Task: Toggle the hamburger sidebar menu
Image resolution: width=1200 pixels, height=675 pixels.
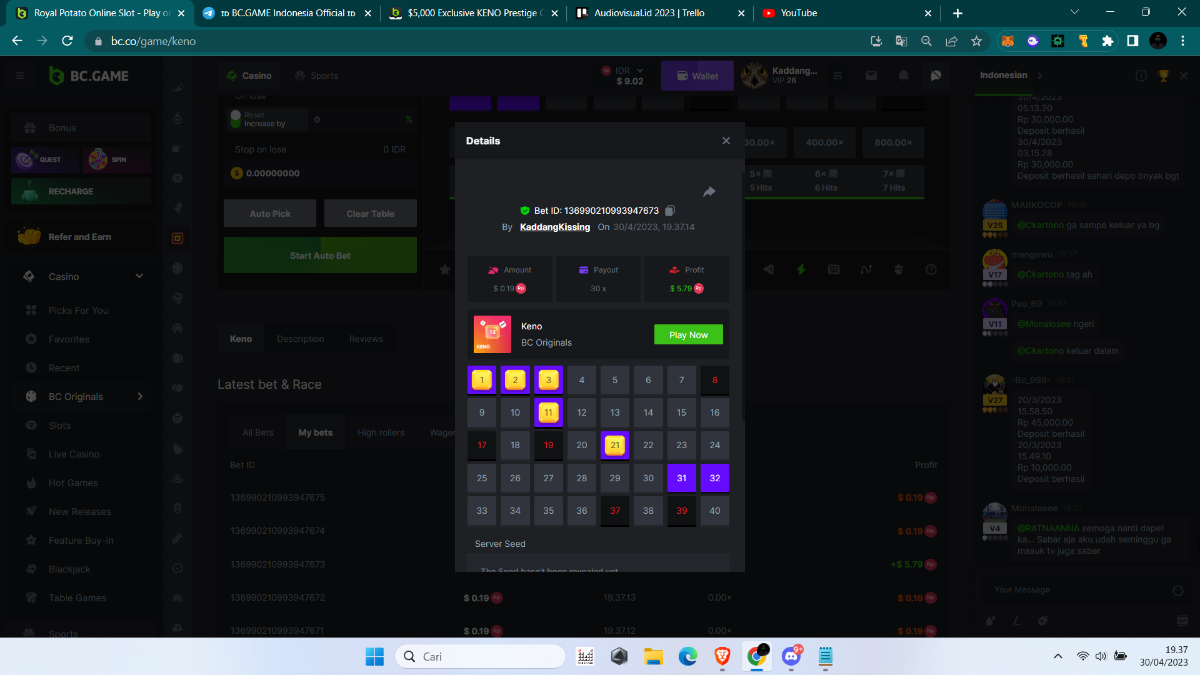Action: (20, 76)
